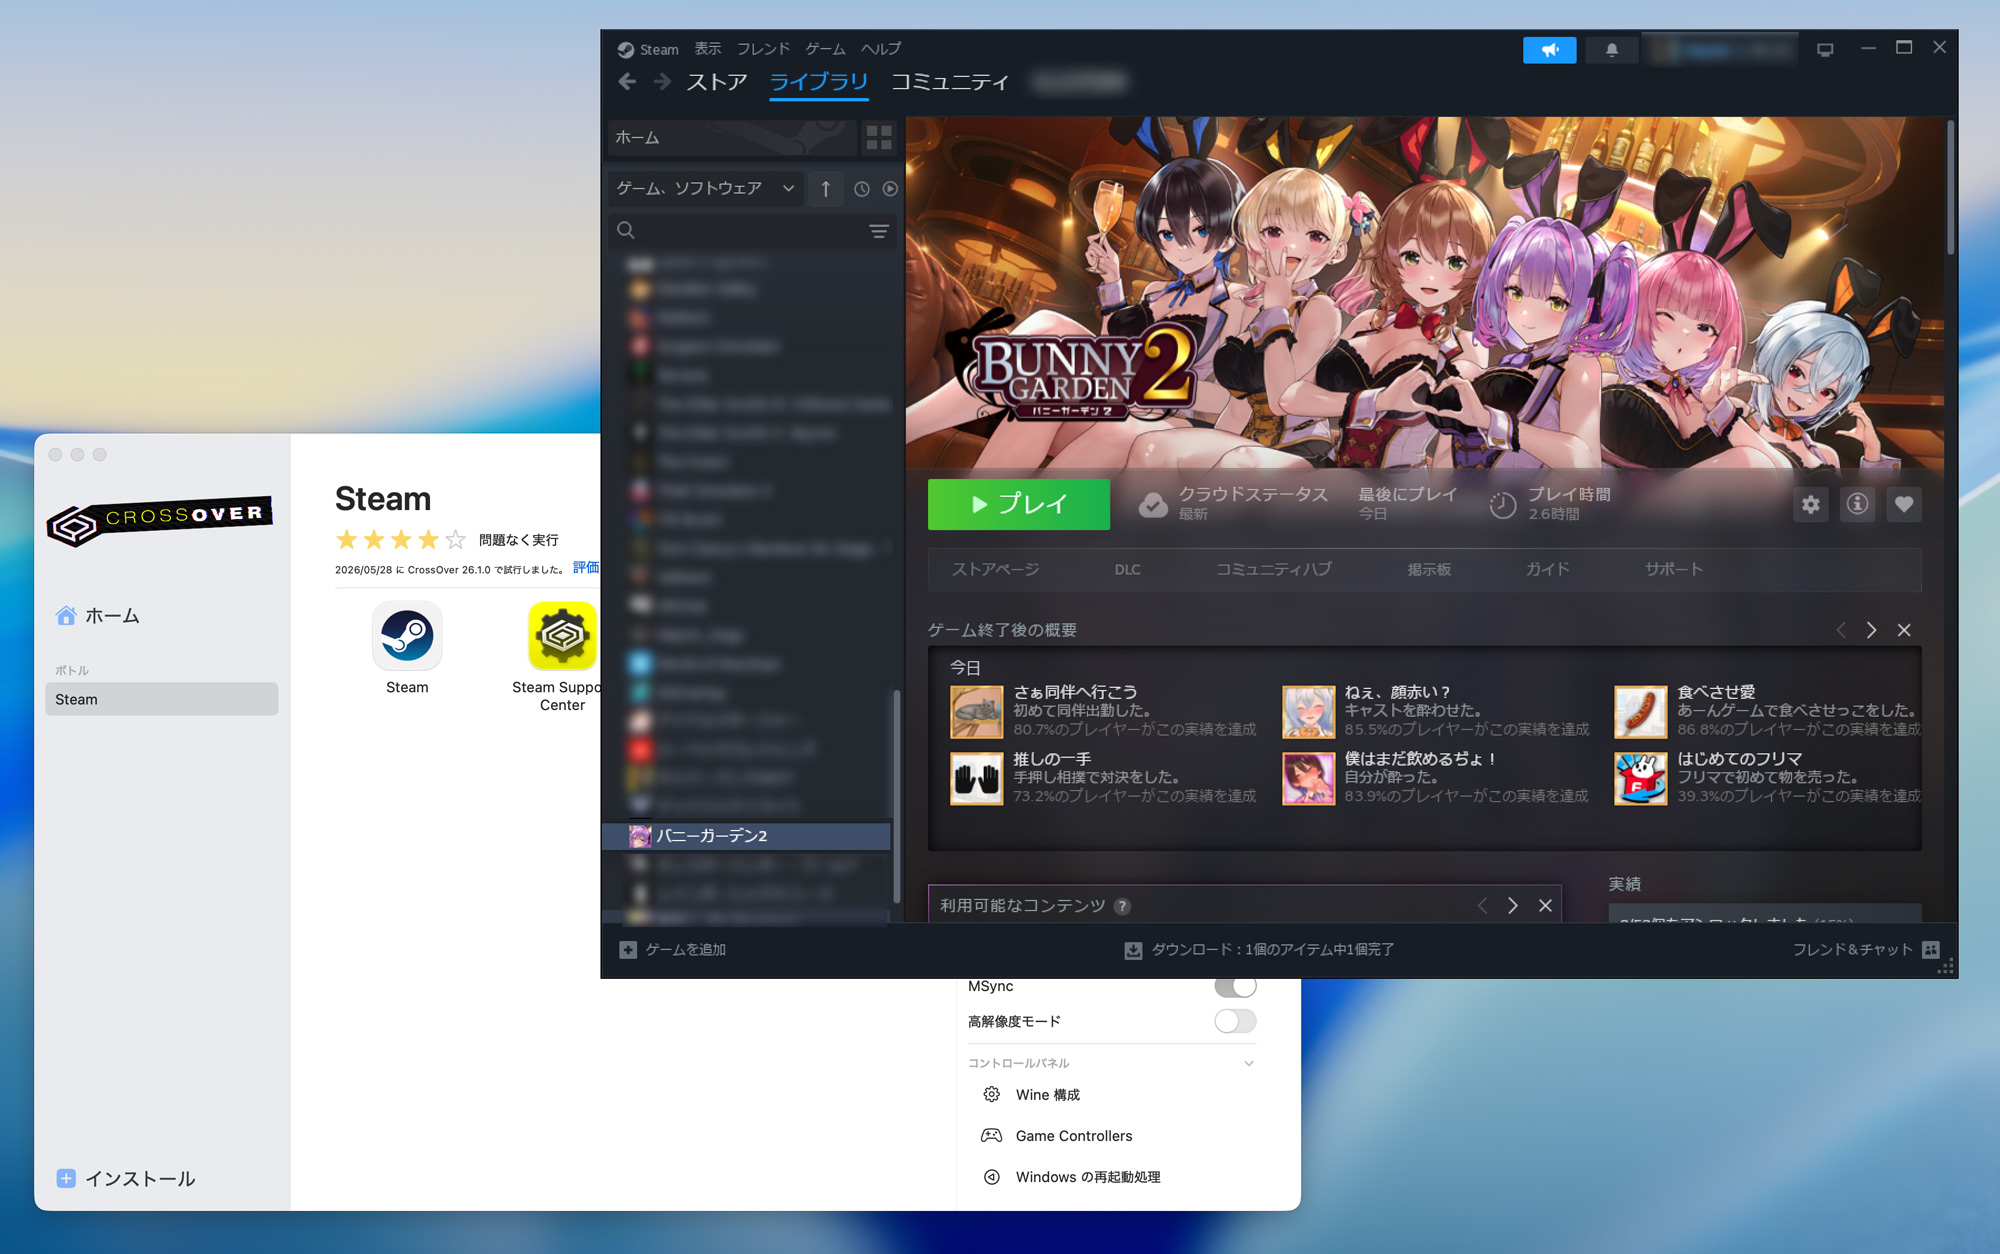Filter ready-to-play games icon
The width and height of the screenshot is (2000, 1254).
(890, 188)
